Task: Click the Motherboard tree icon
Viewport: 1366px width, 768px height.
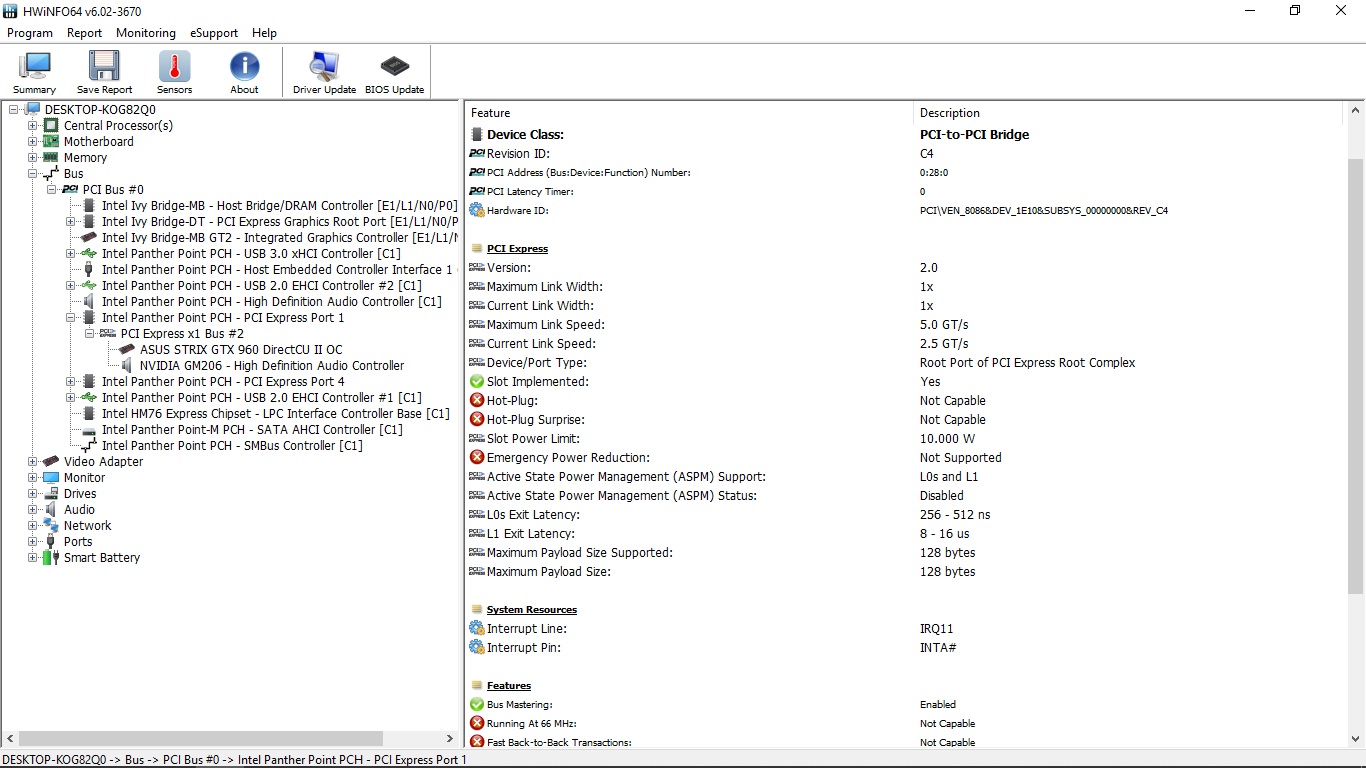Action: click(x=51, y=142)
